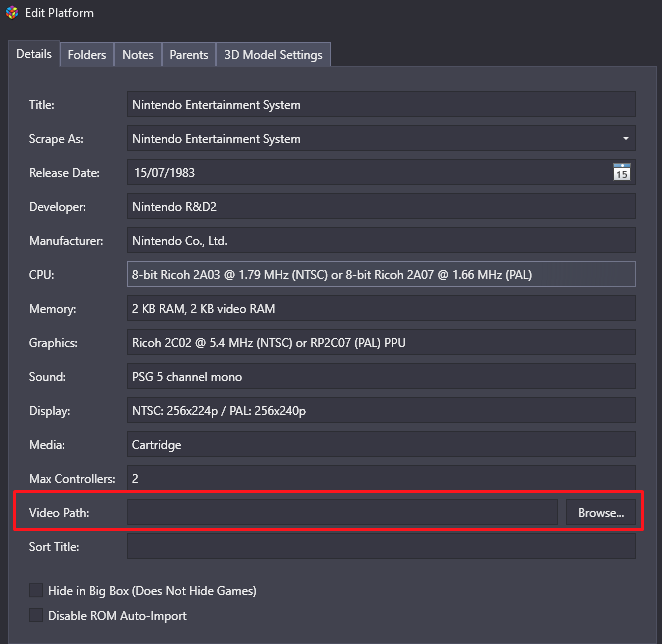Open the Release Date calendar picker icon

pyautogui.click(x=621, y=172)
